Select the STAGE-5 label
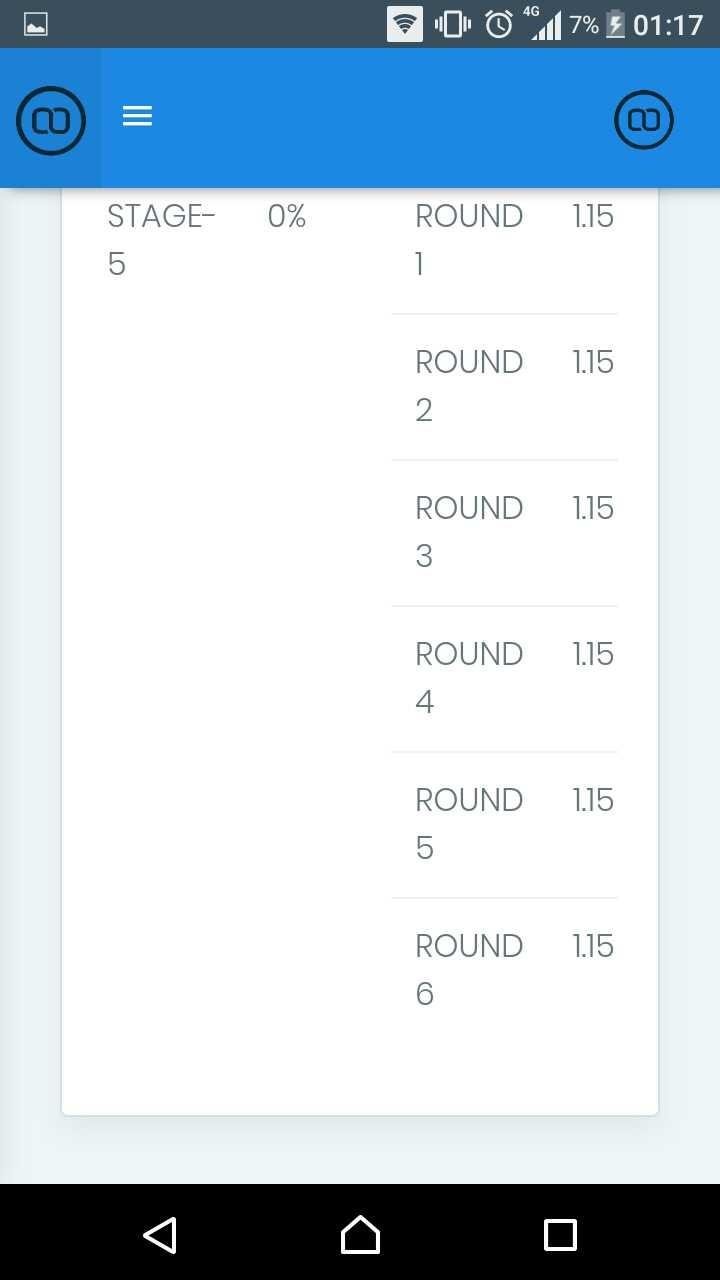This screenshot has height=1280, width=720. coord(161,240)
